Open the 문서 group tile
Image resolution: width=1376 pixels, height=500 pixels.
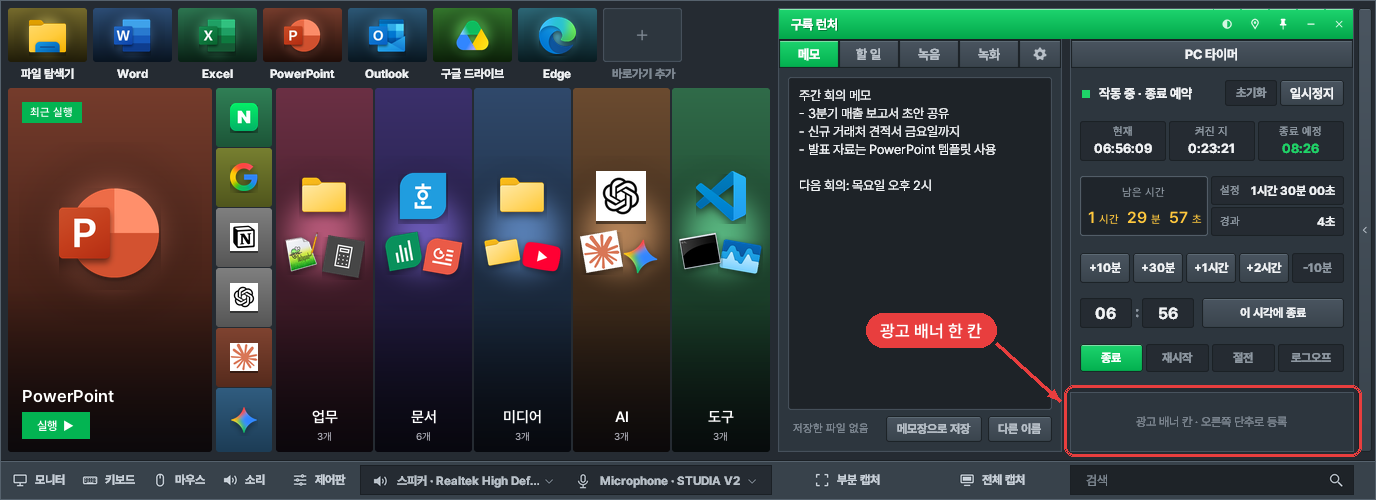(423, 269)
